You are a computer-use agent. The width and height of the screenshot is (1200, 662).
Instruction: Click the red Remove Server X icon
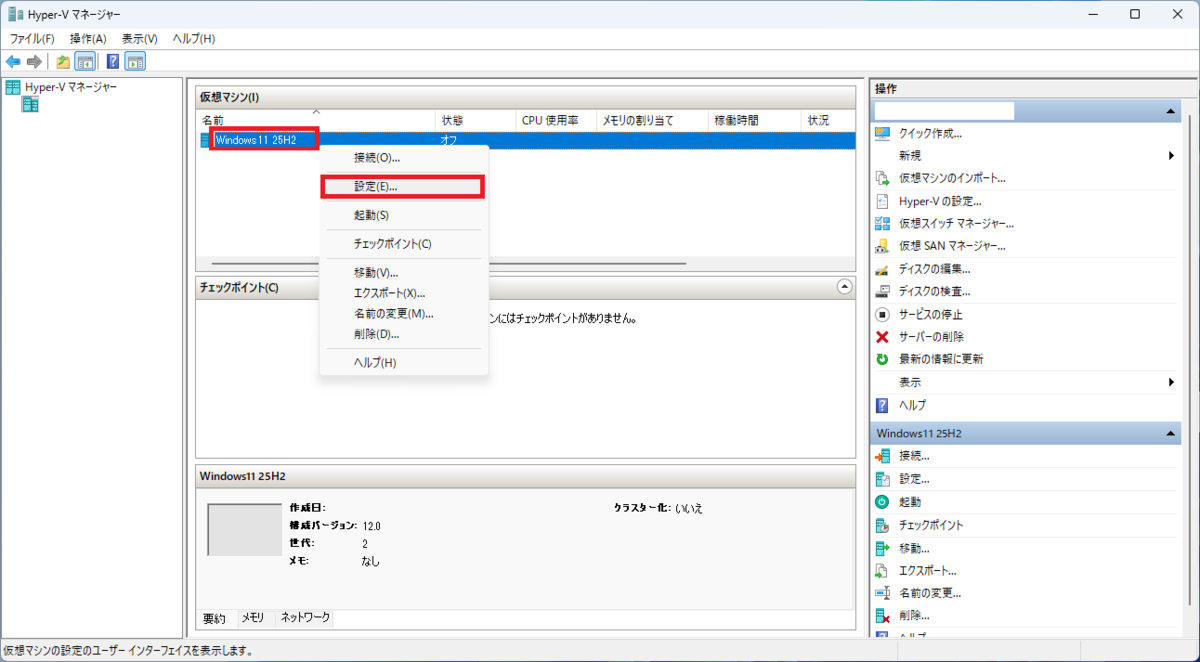tap(882, 337)
